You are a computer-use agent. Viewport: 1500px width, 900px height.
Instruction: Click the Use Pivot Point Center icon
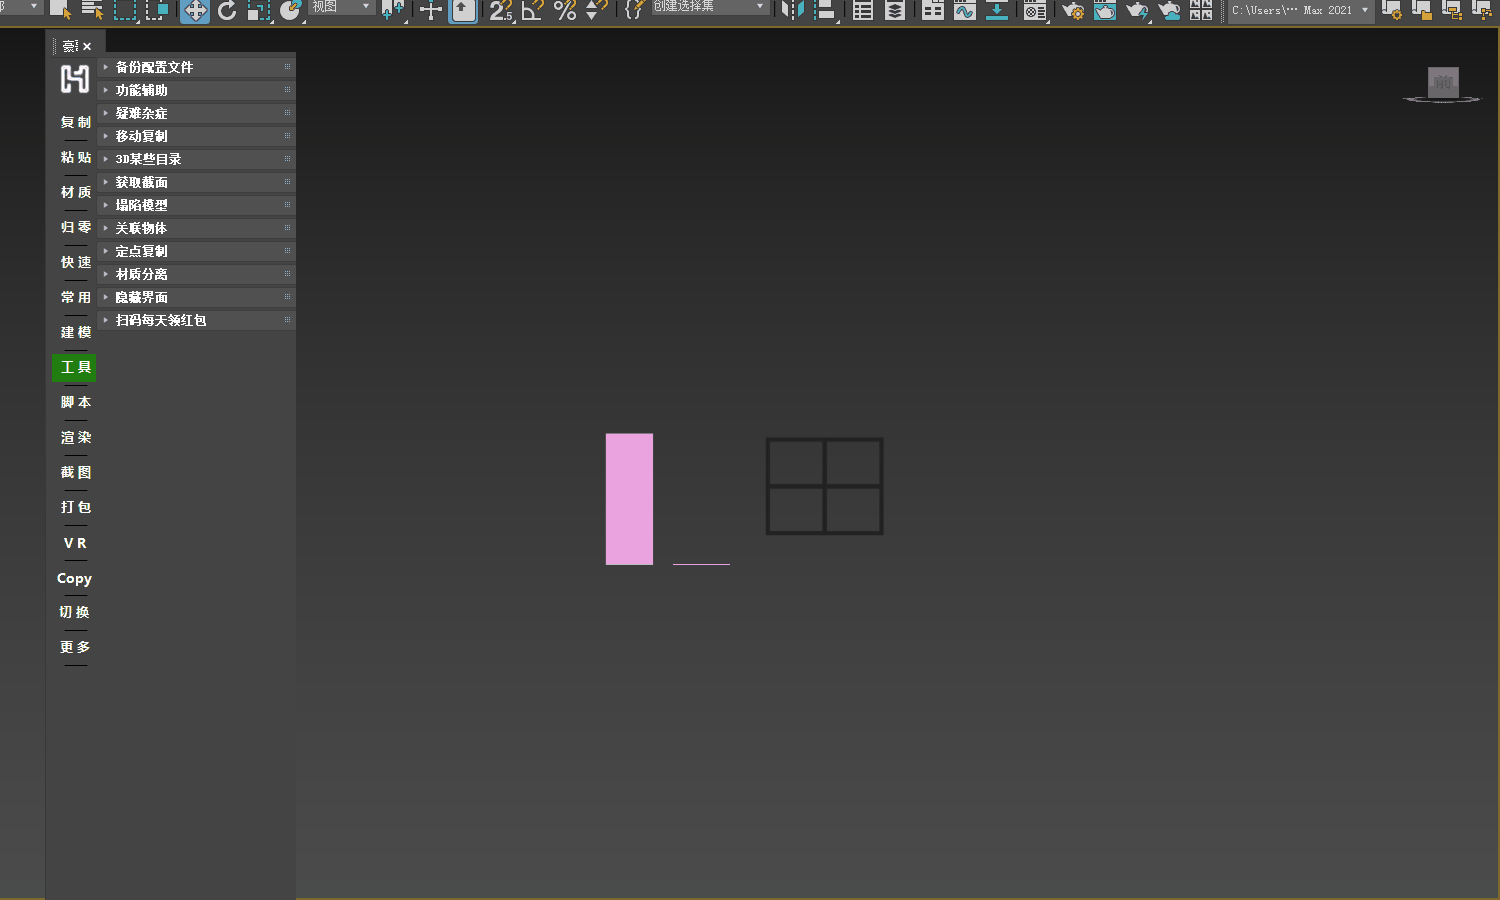click(393, 10)
